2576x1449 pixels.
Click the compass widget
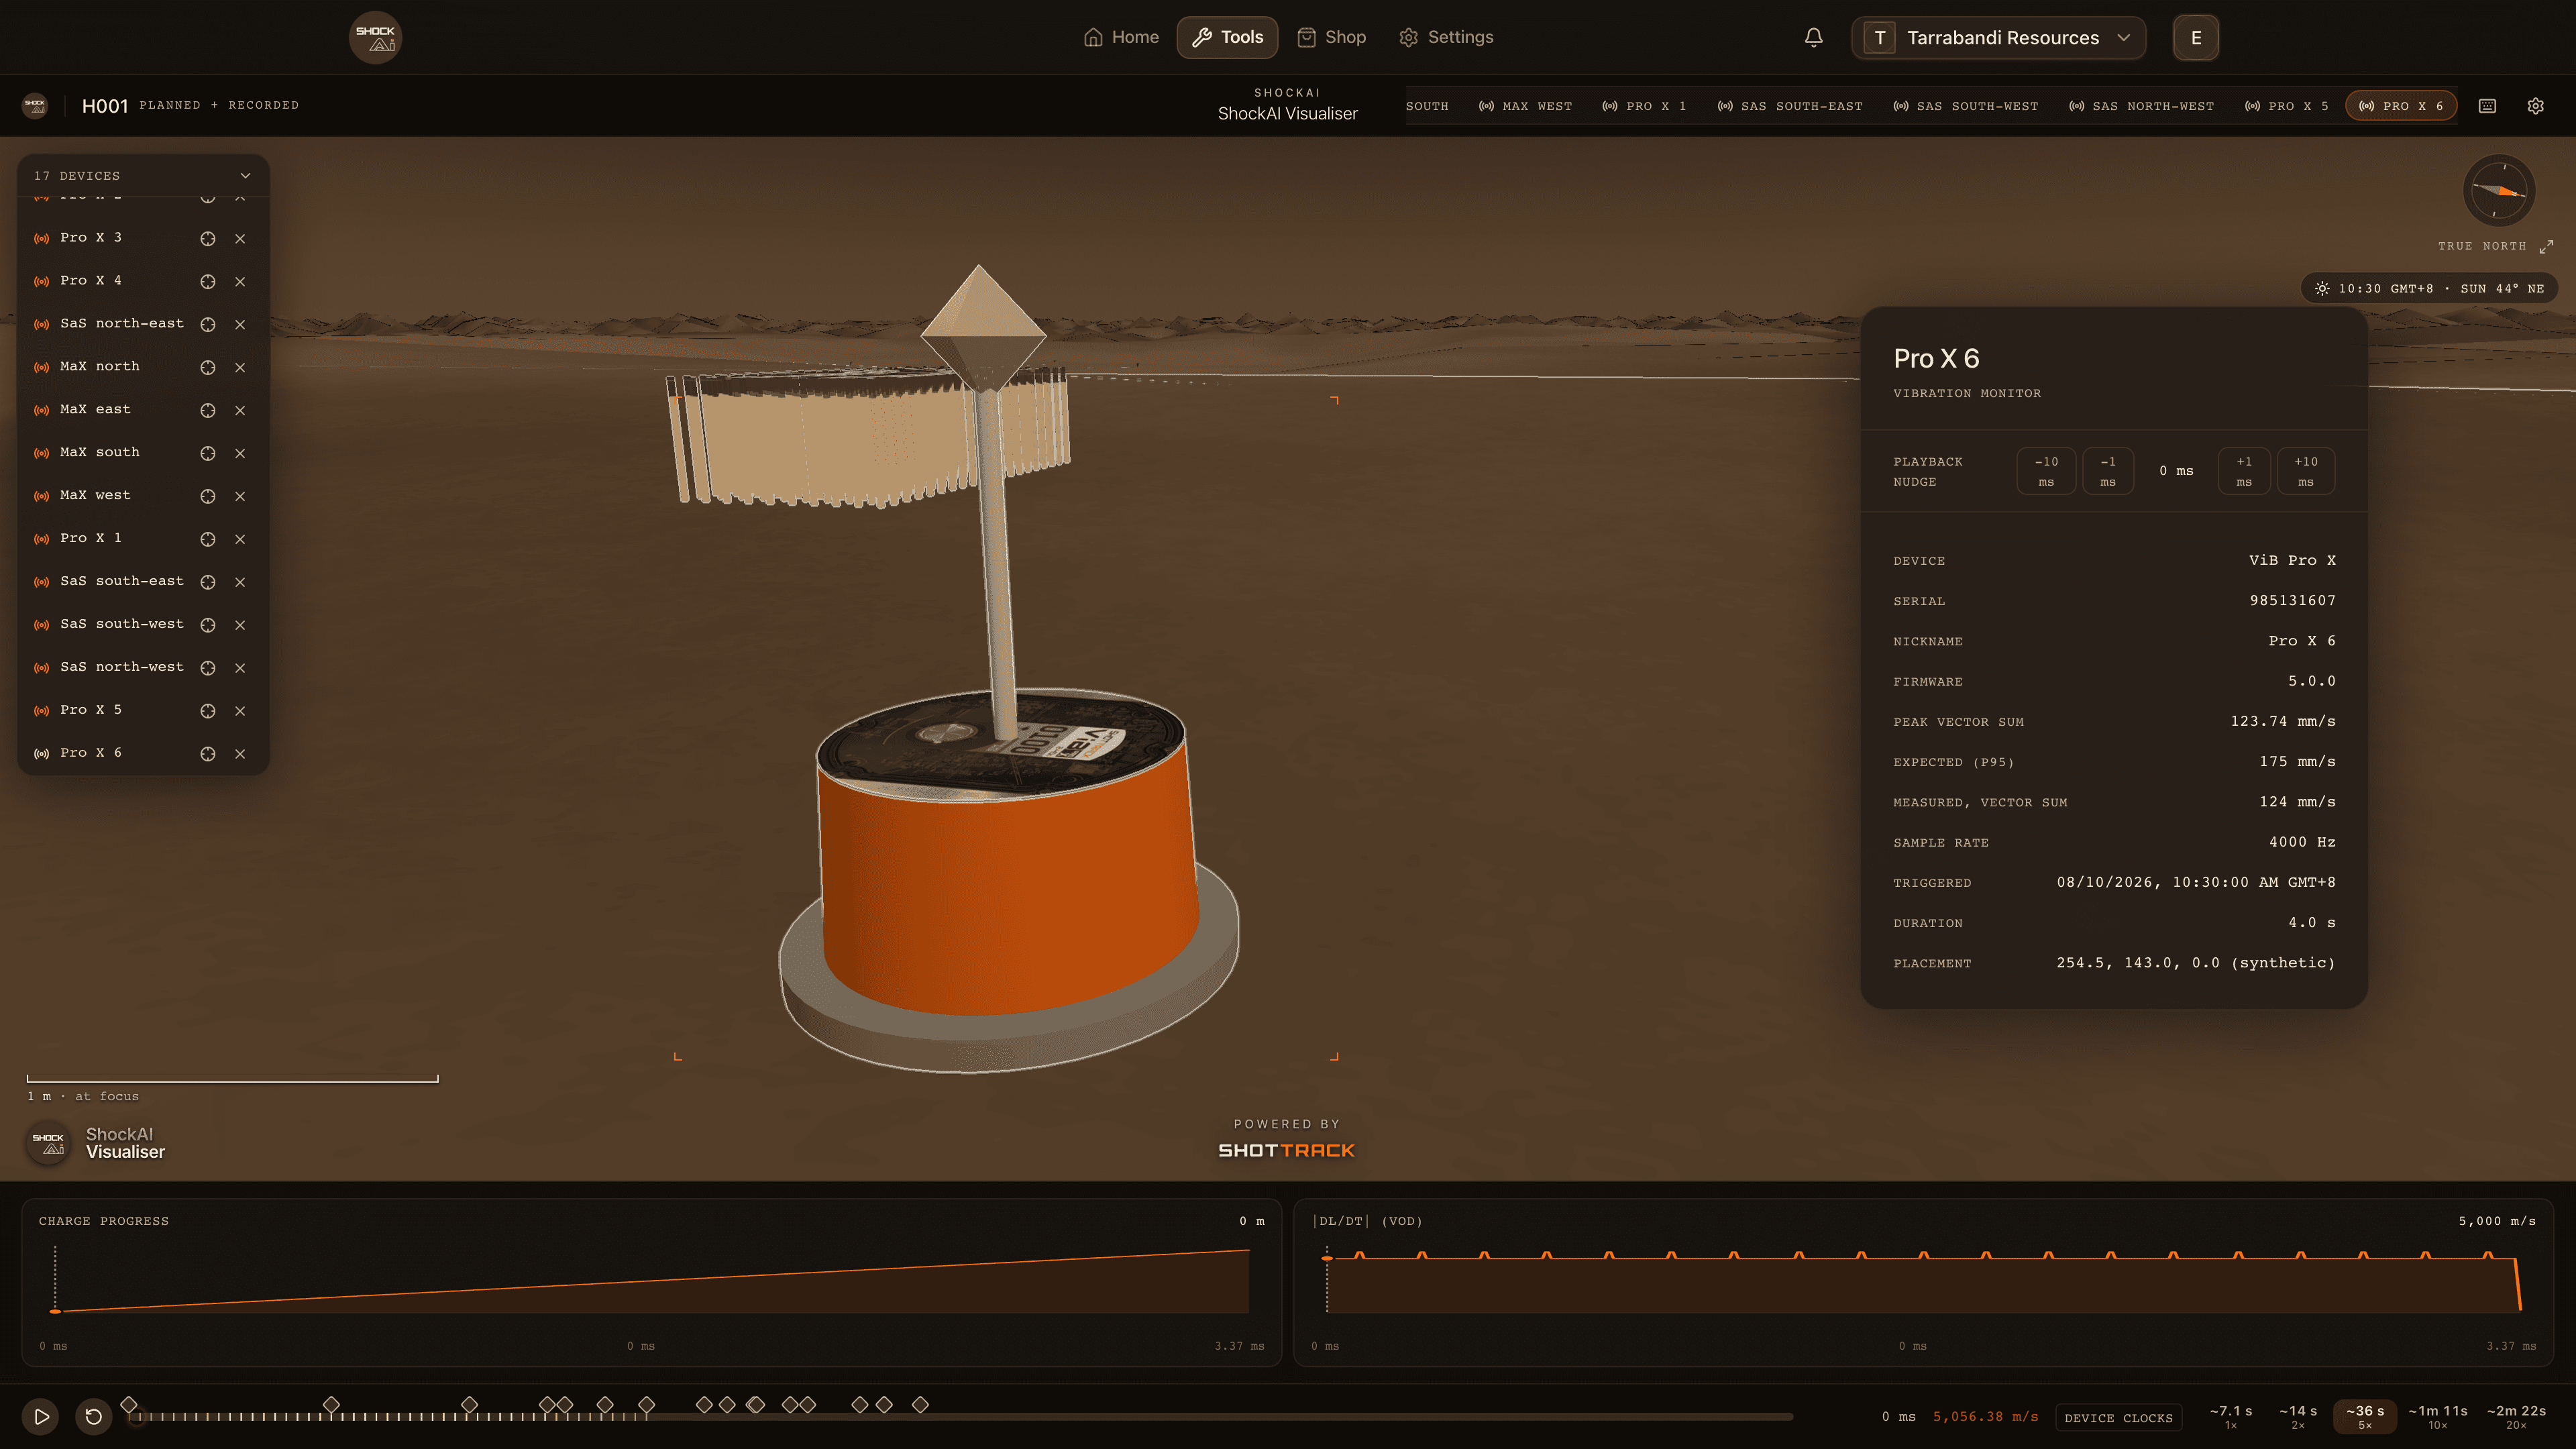(2498, 191)
